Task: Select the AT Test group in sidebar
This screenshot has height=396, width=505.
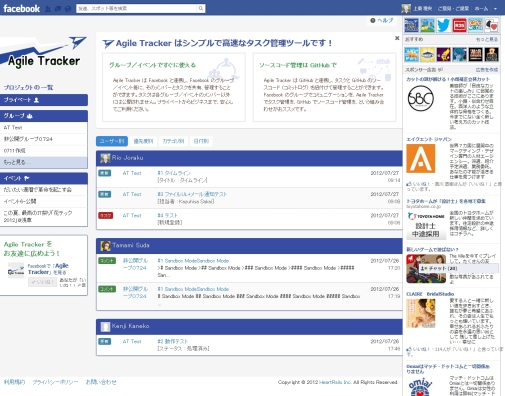Action: tap(44, 127)
